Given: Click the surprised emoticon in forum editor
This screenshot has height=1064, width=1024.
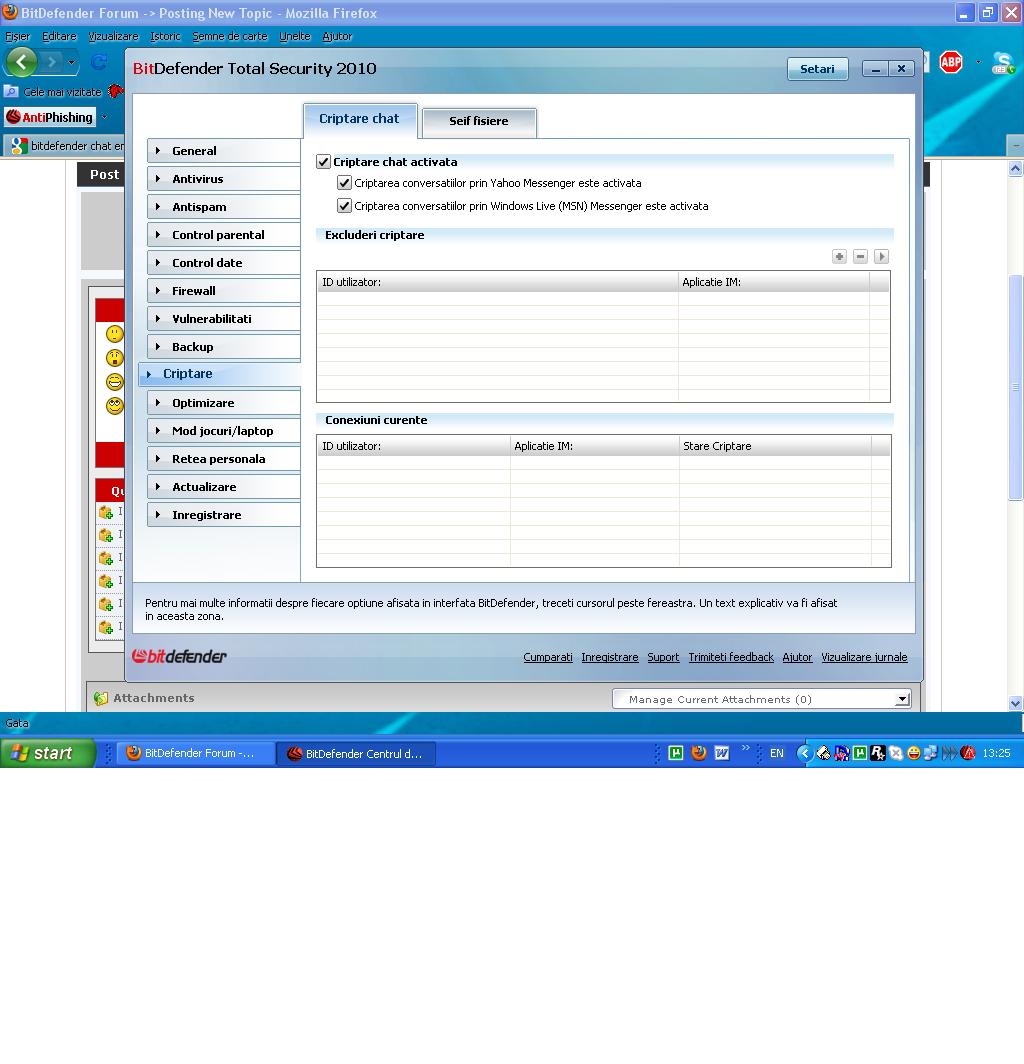Looking at the screenshot, I should coord(115,358).
